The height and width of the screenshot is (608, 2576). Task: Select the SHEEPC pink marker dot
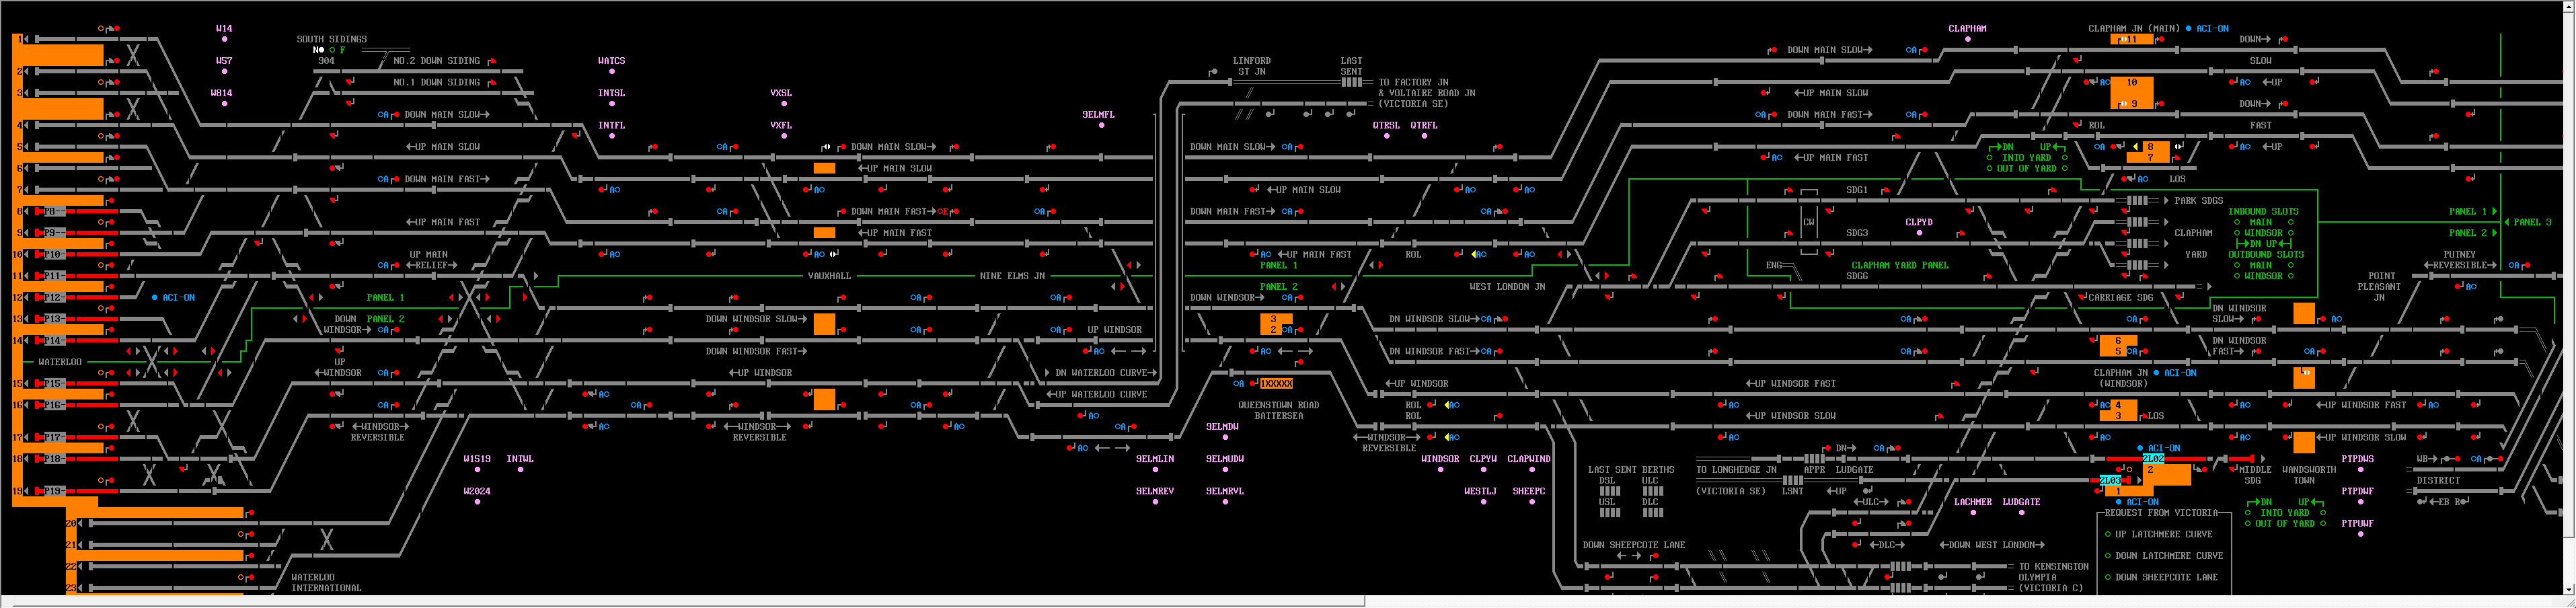1530,502
